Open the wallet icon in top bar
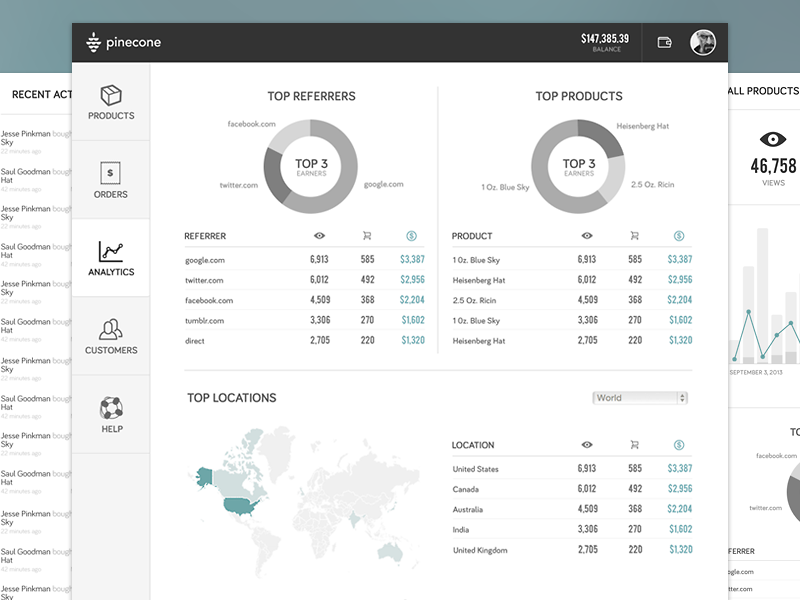This screenshot has height=600, width=800. coord(664,42)
